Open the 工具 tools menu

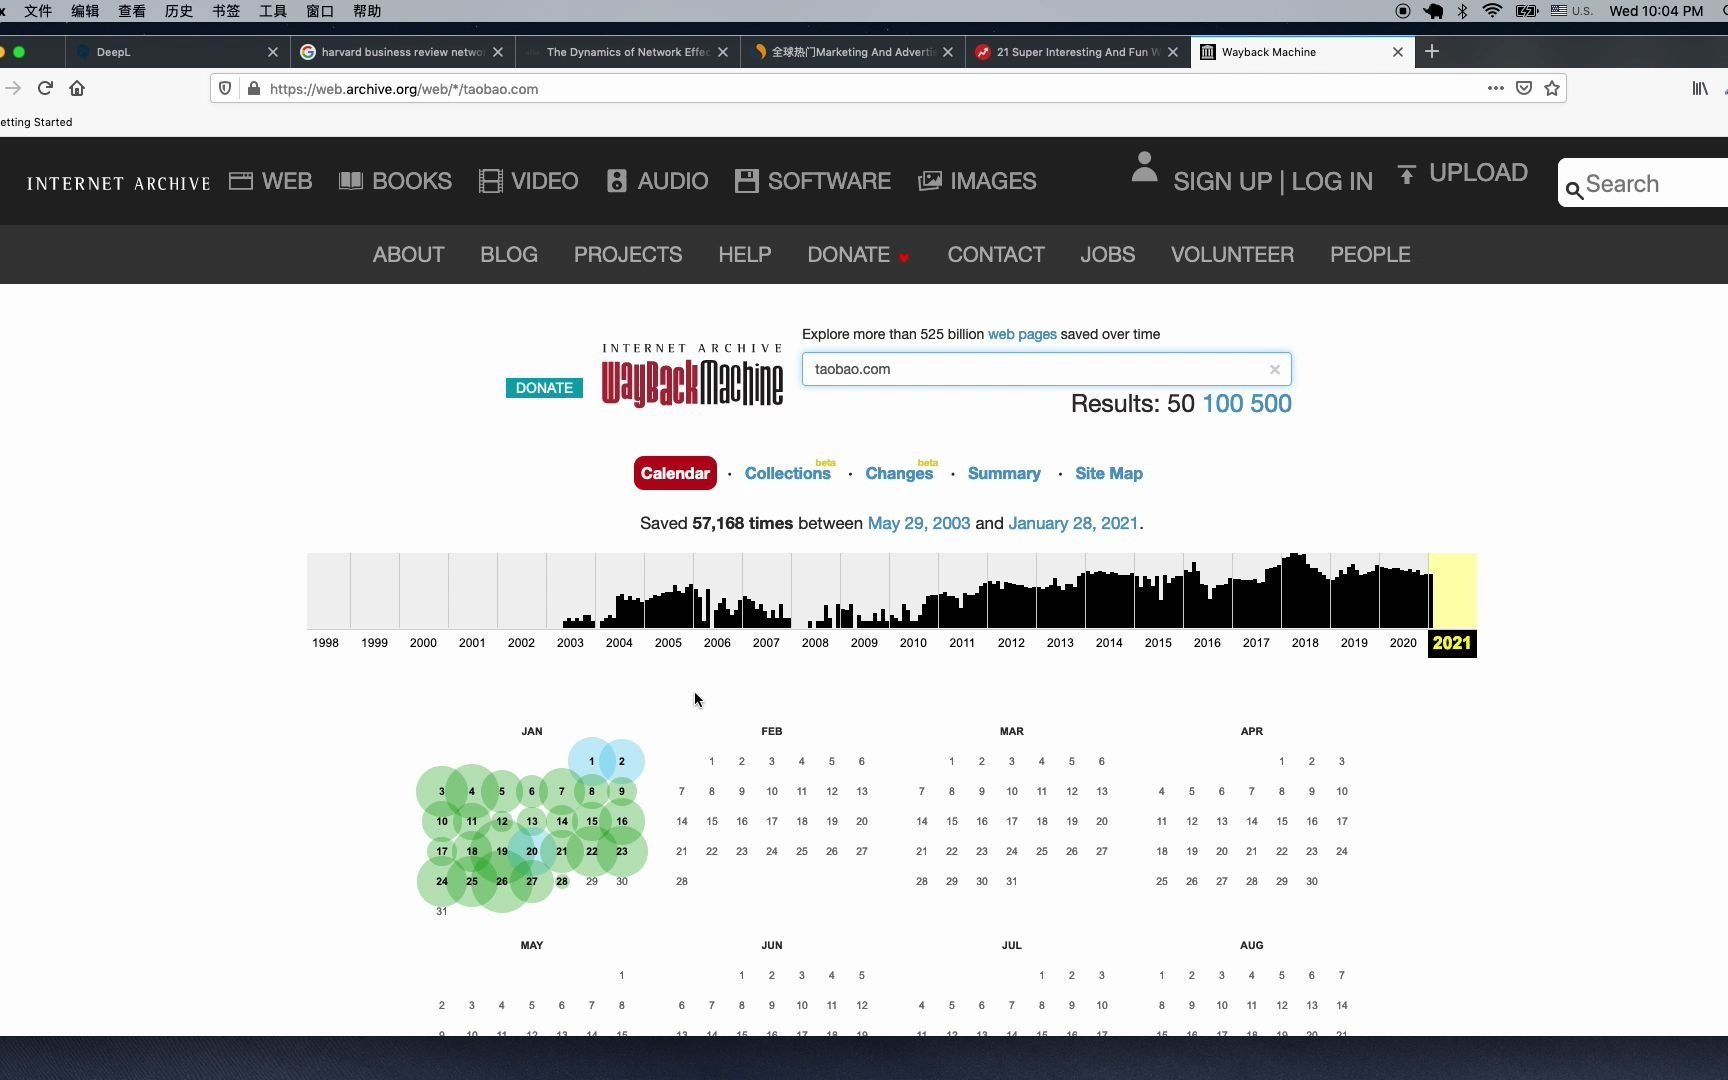point(273,11)
